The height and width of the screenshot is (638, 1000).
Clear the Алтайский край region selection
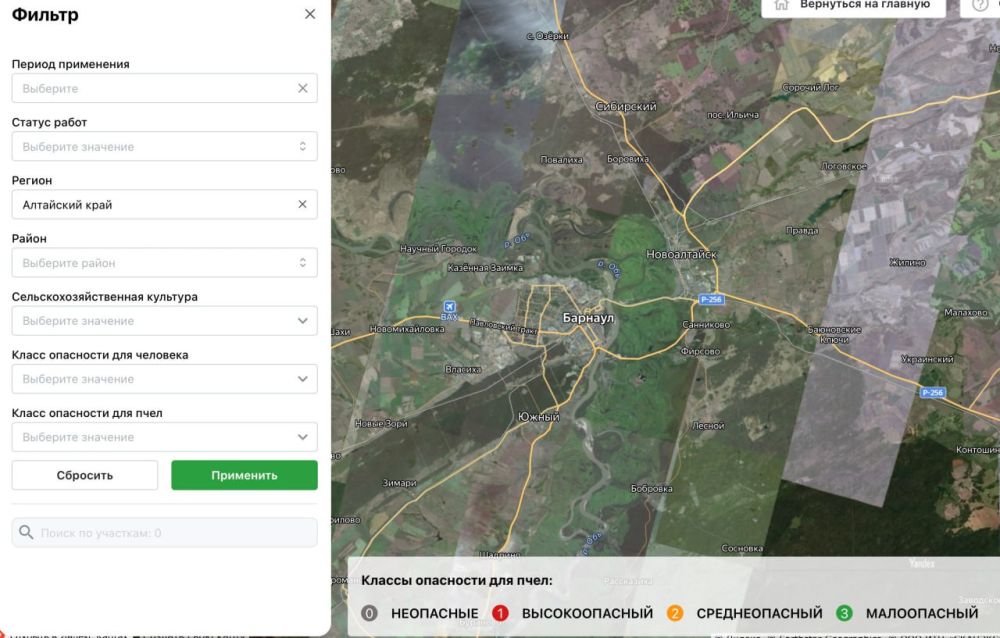[302, 204]
